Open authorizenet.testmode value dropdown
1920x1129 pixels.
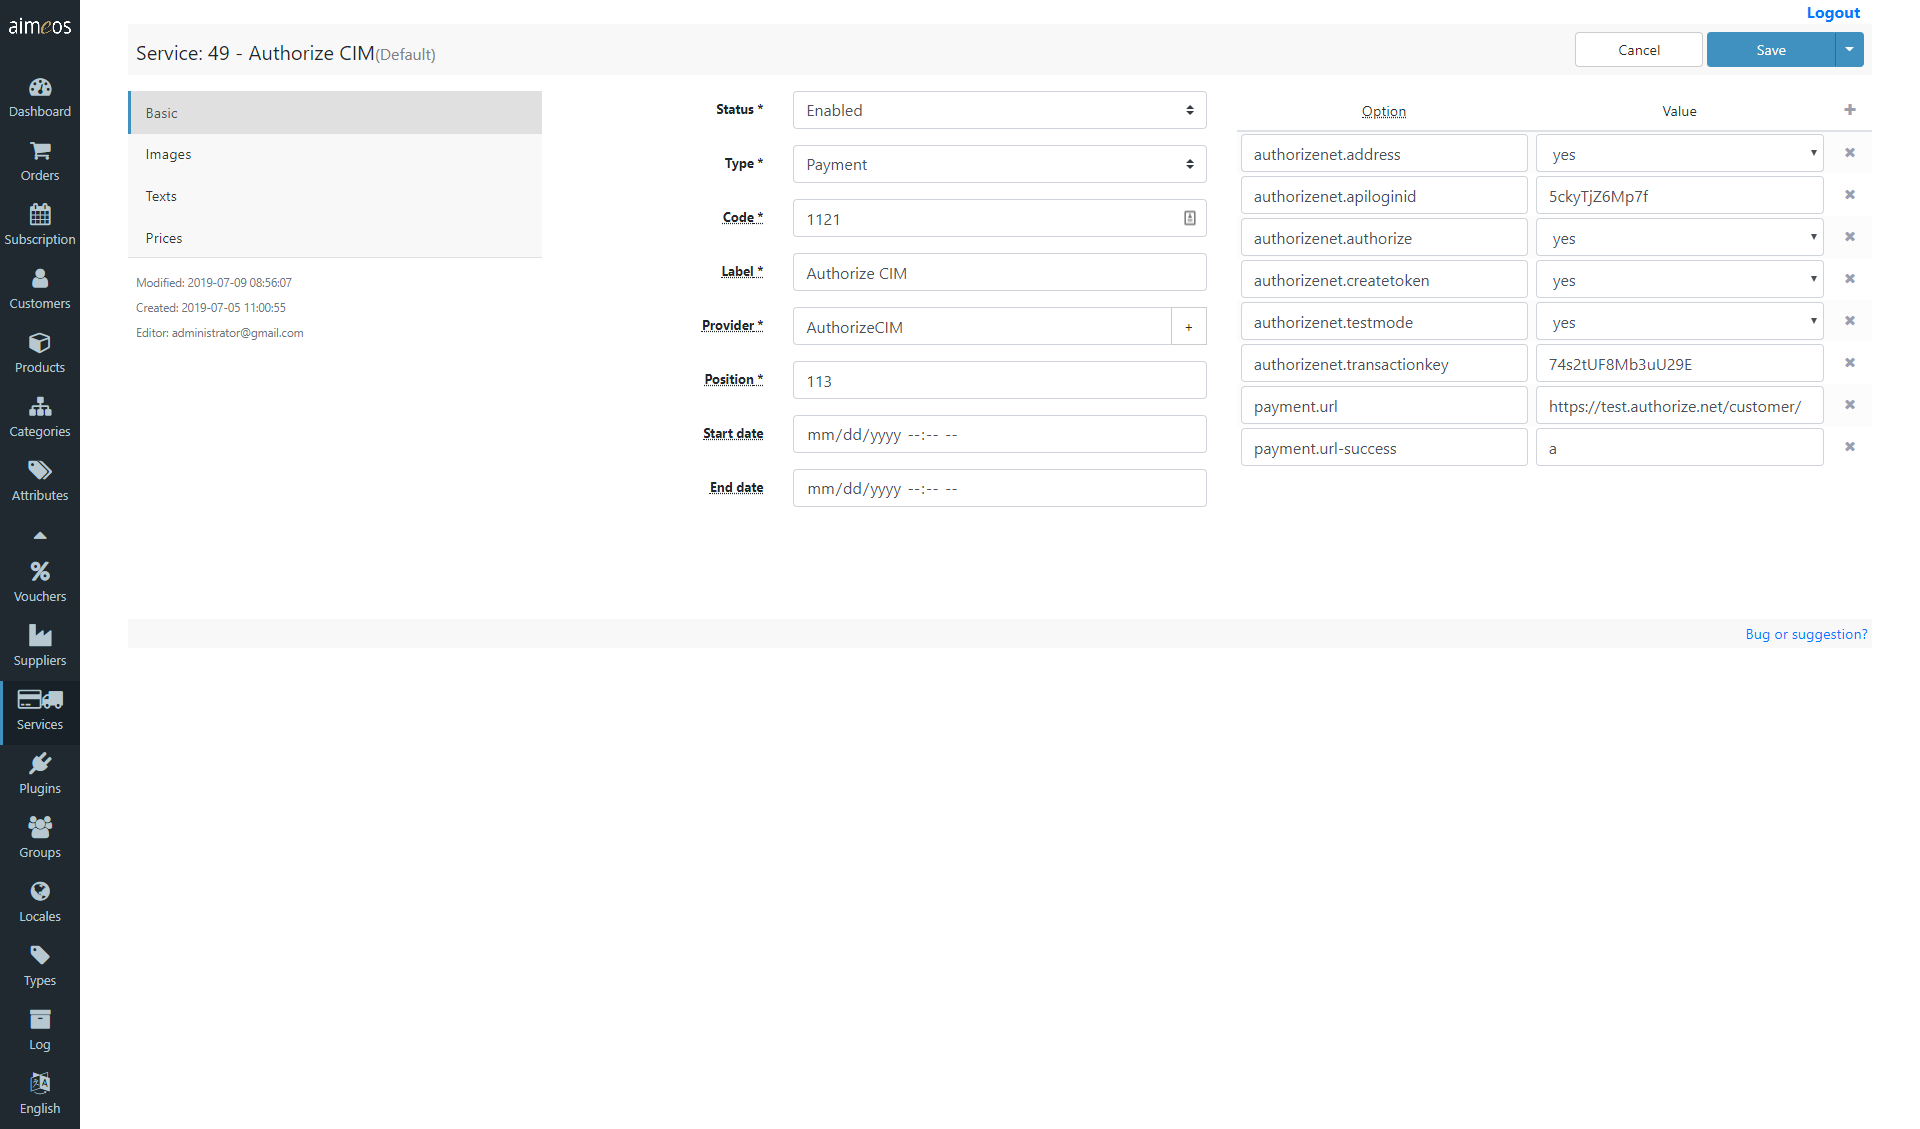coord(1679,322)
